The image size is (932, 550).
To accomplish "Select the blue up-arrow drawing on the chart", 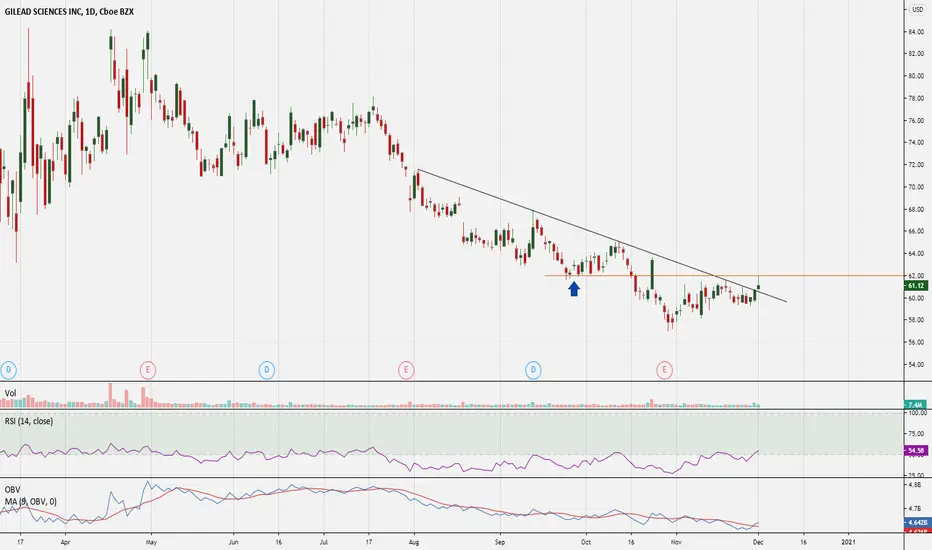I will 574,288.
